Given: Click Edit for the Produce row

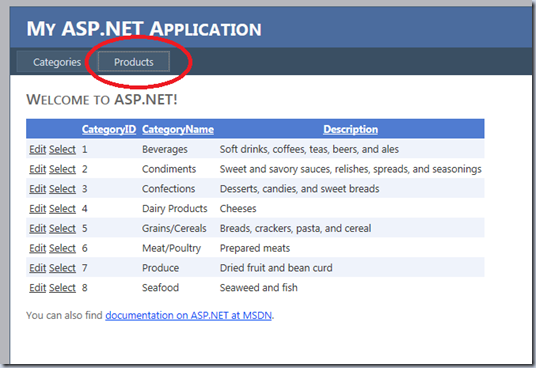Looking at the screenshot, I should pyautogui.click(x=37, y=268).
